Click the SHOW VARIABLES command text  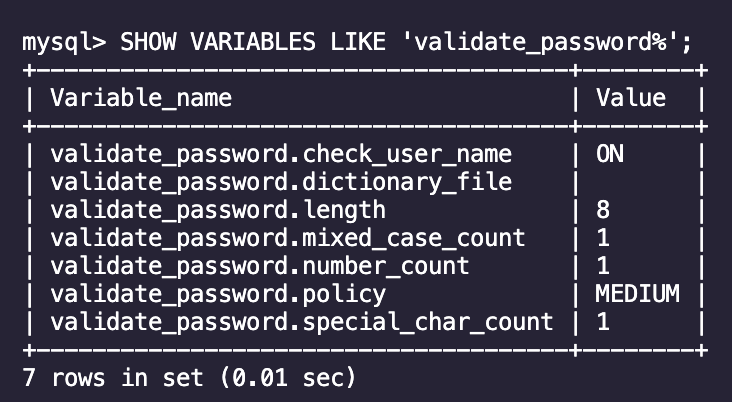[x=218, y=42]
